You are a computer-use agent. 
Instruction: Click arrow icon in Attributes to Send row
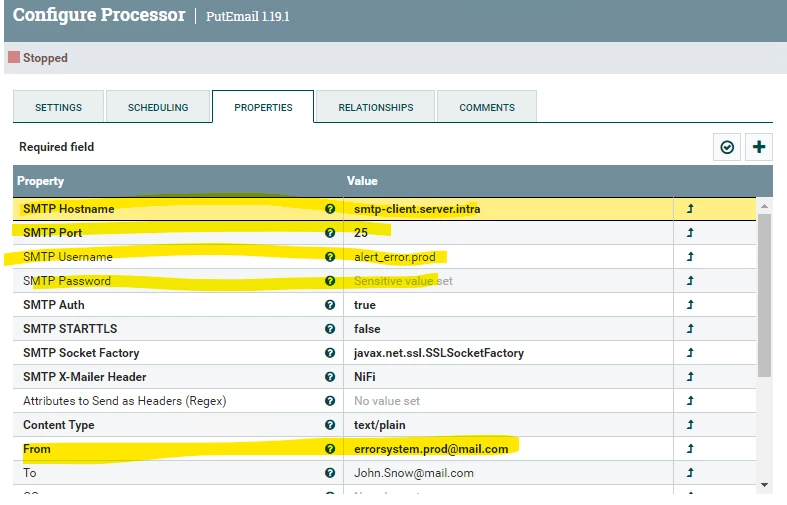(690, 401)
